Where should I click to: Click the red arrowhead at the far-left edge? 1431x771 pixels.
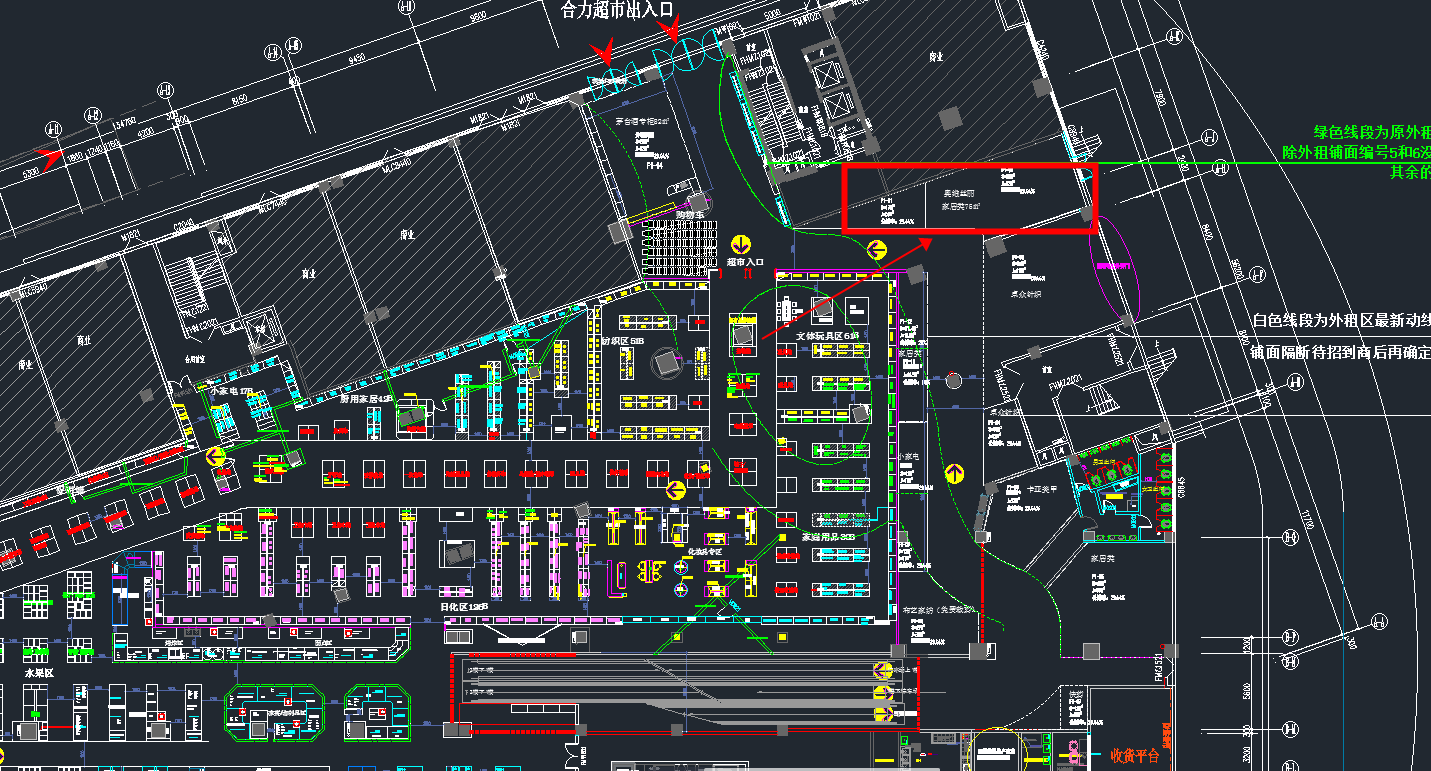click(47, 156)
